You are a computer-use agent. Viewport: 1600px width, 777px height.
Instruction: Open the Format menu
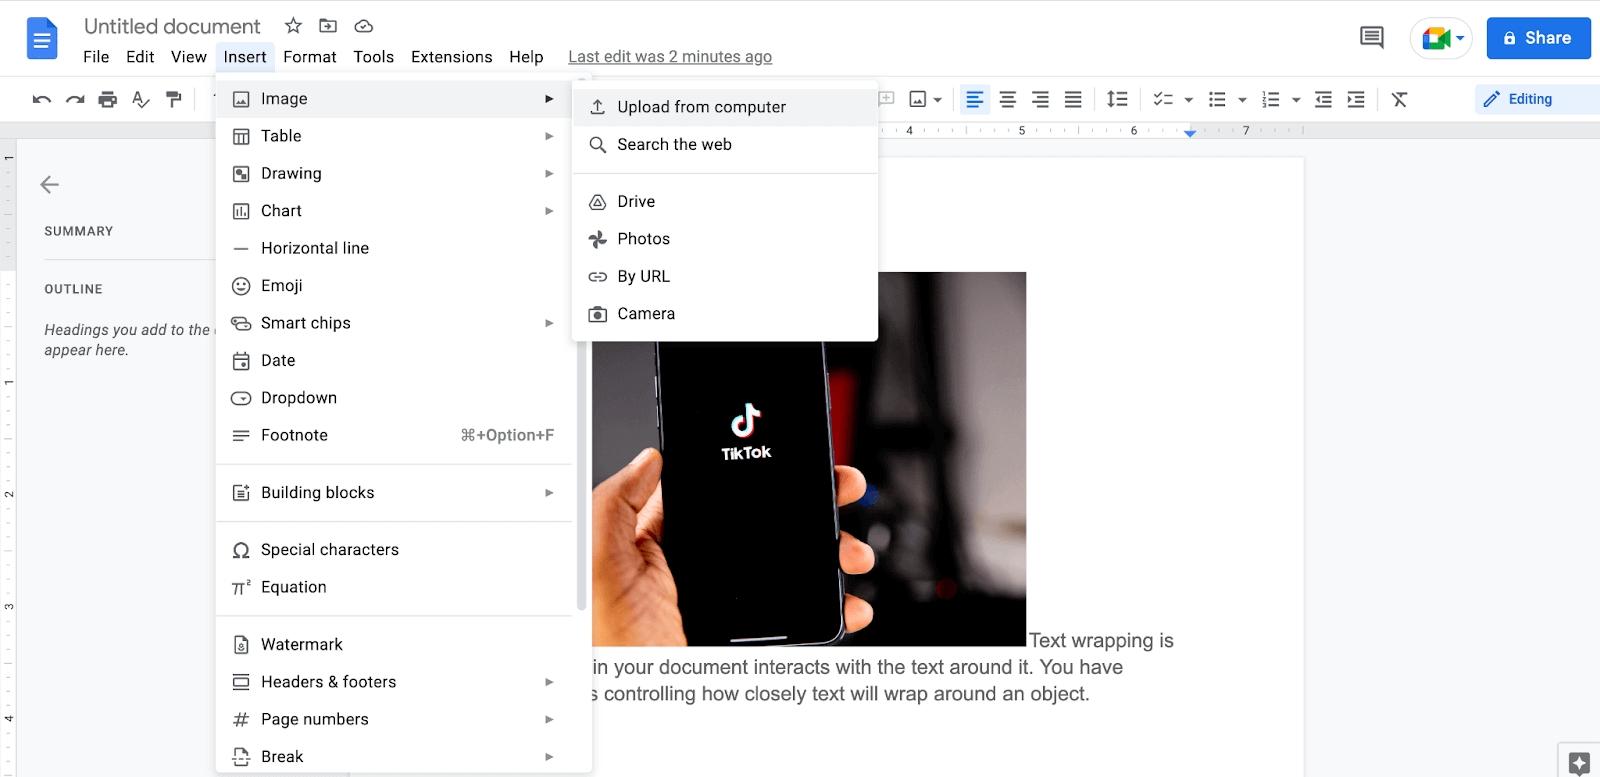[x=309, y=57]
